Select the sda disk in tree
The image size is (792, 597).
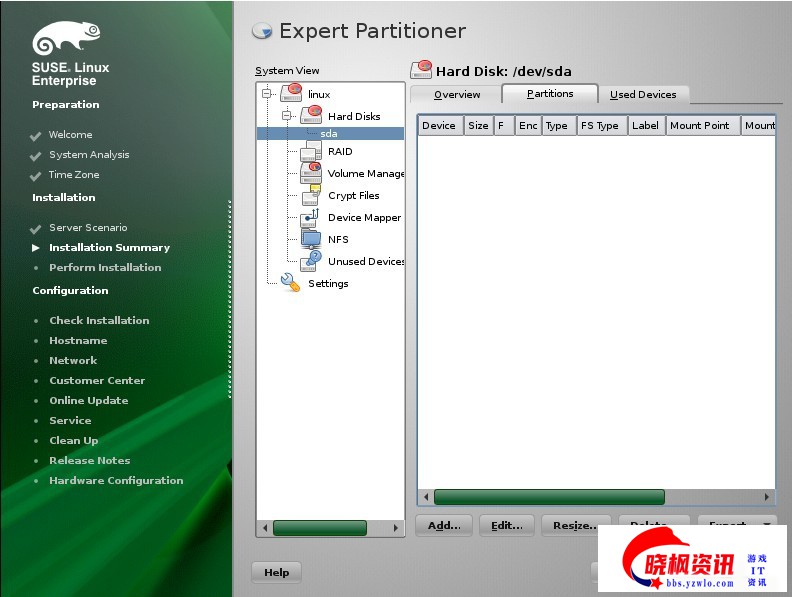(329, 133)
